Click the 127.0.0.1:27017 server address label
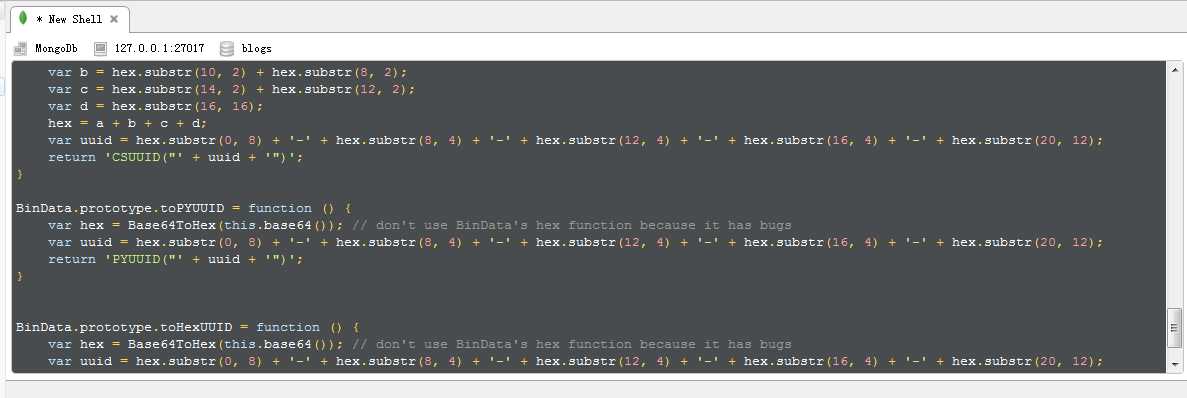Viewport: 1187px width, 398px height. pos(159,48)
